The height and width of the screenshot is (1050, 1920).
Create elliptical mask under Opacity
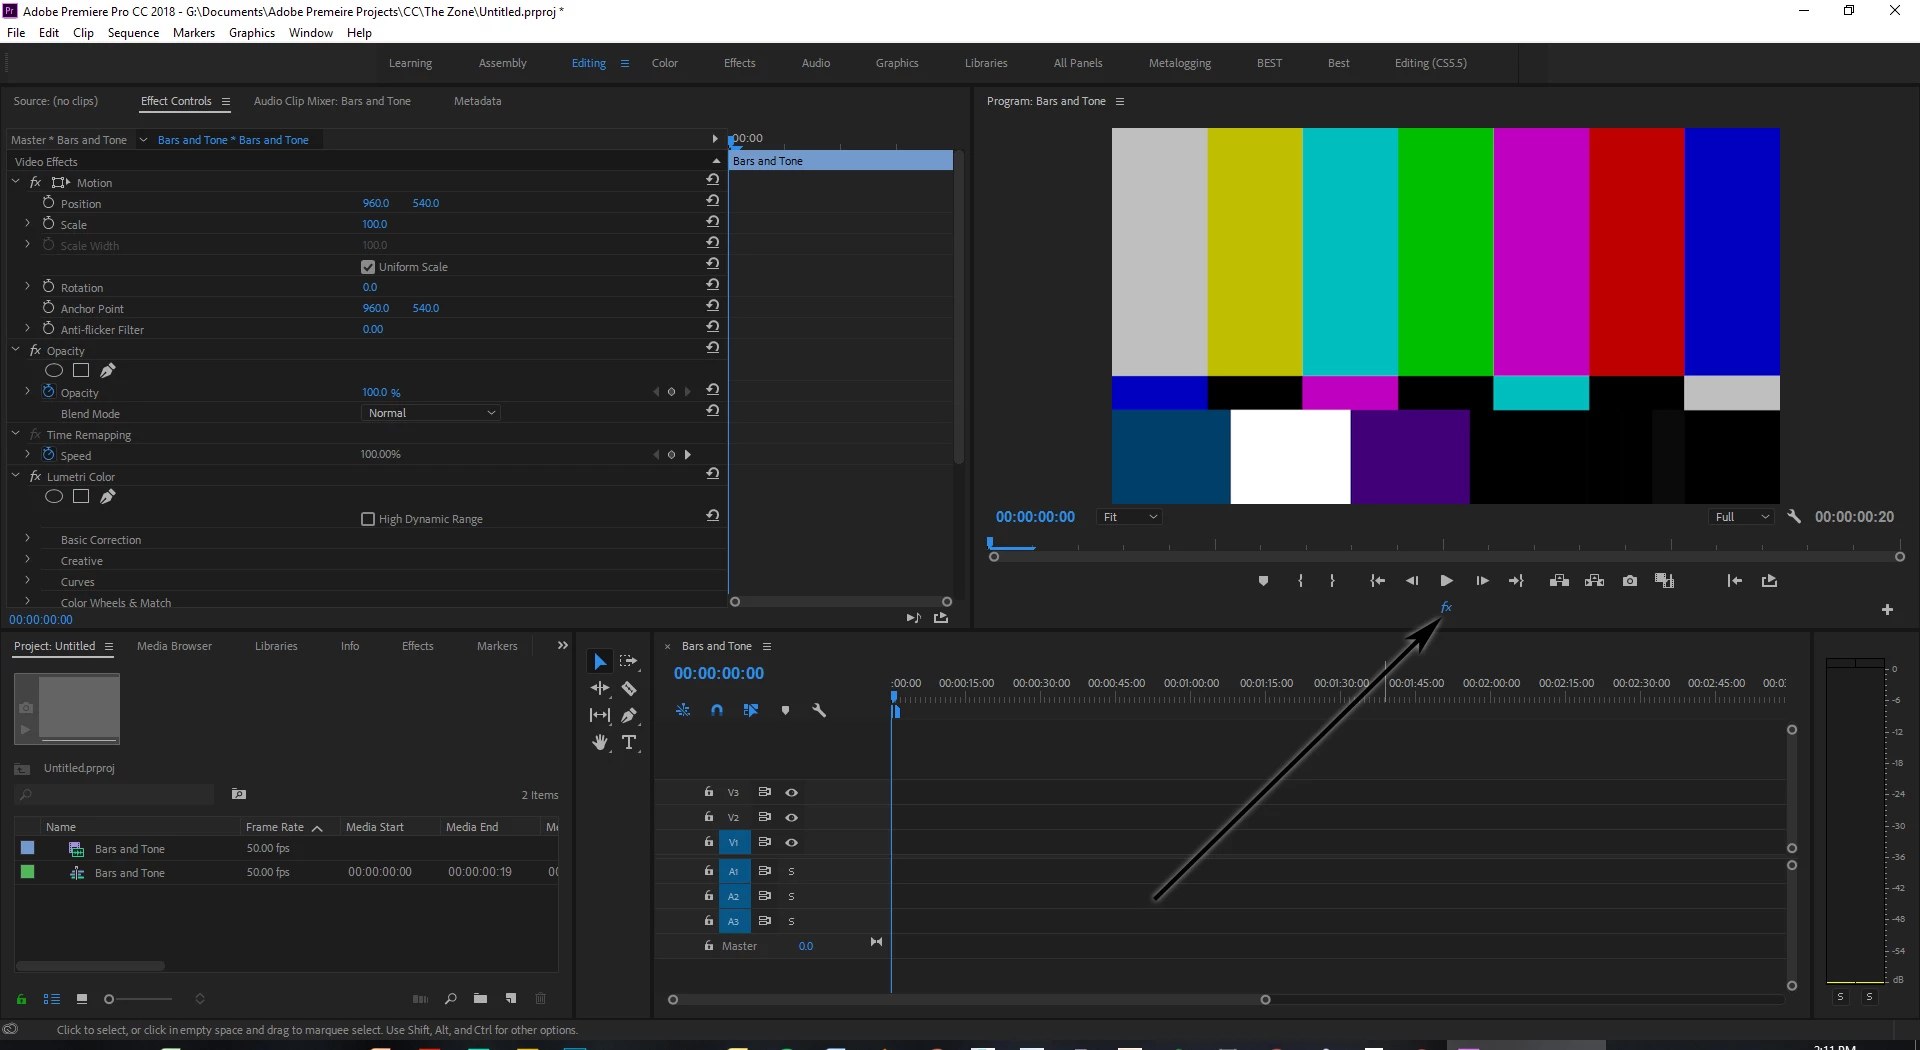54,370
